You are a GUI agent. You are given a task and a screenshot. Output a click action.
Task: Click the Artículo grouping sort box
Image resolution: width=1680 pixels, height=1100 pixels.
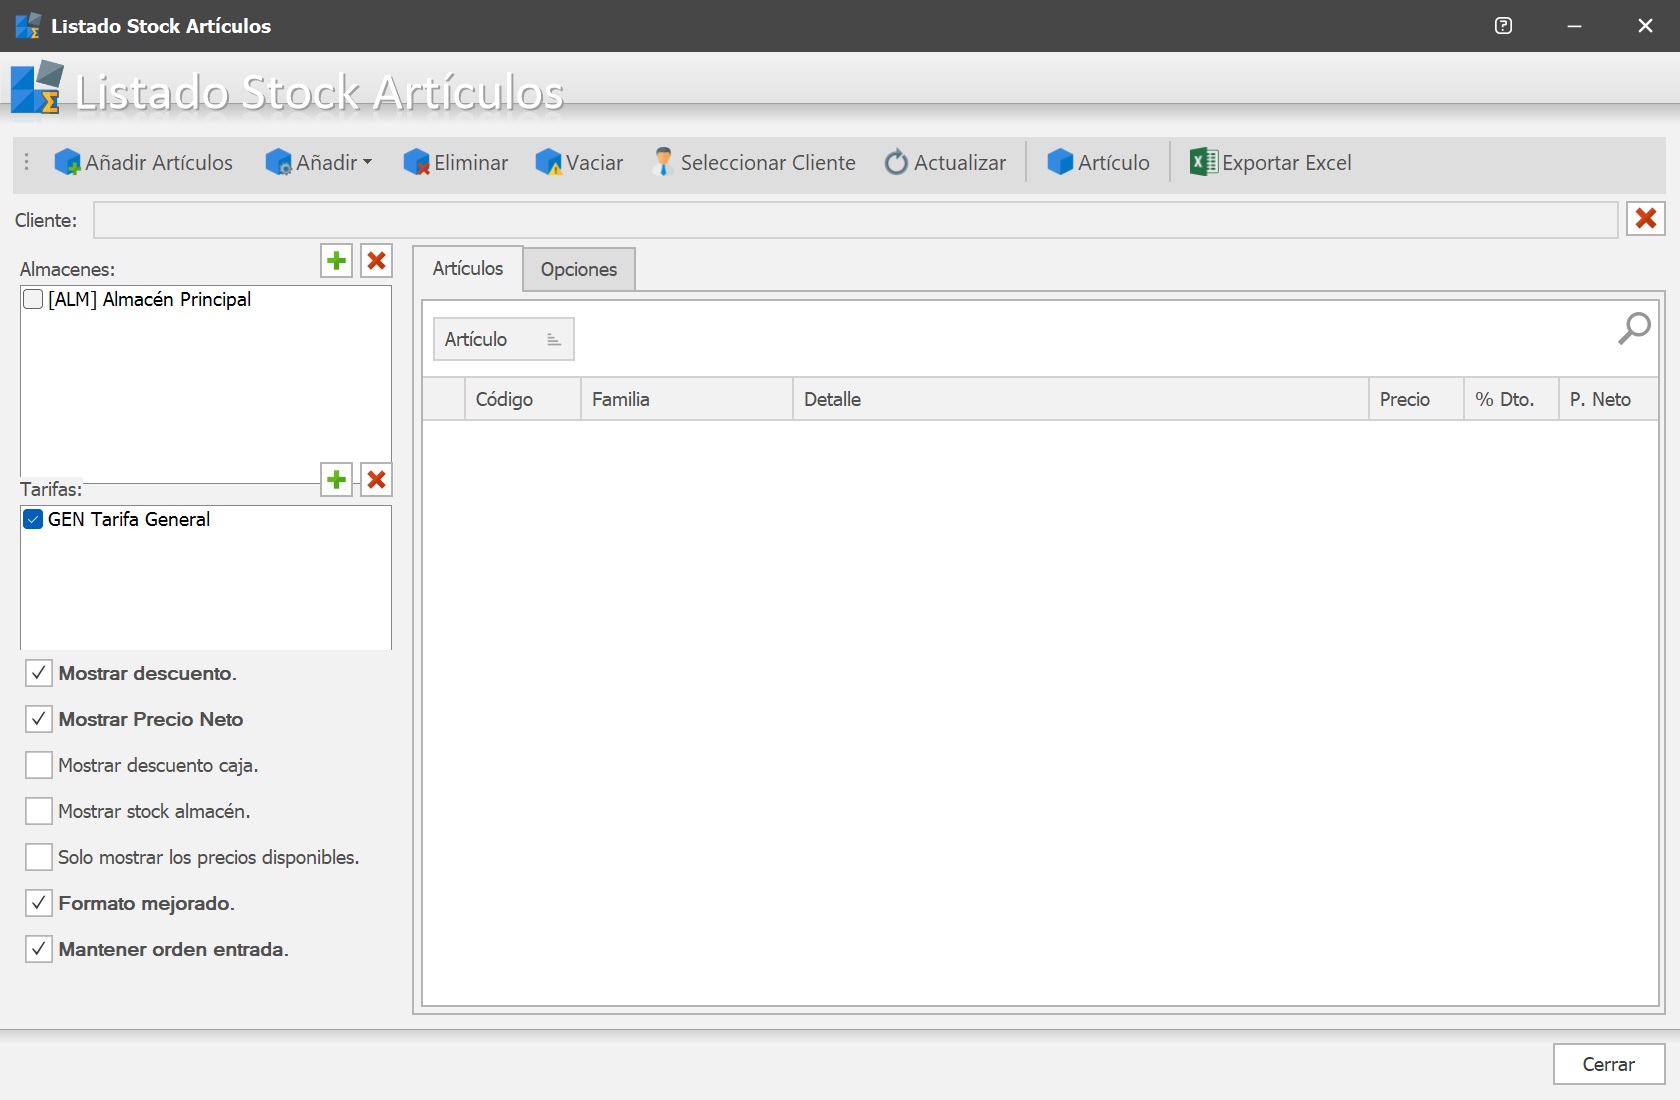(504, 339)
